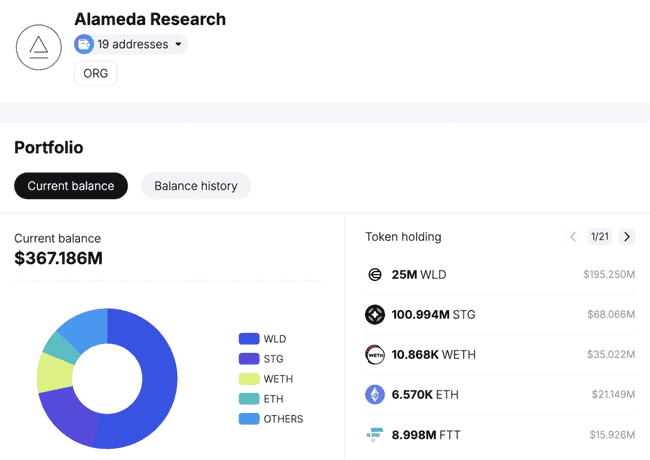Click the large WLD donut chart segment
Viewport: 650px width, 460px height.
pyautogui.click(x=160, y=381)
